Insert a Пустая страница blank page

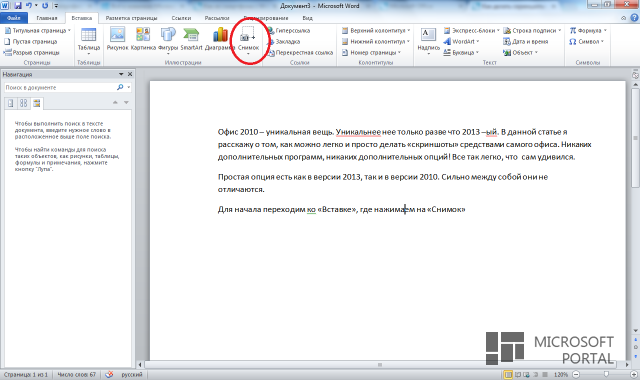pyautogui.click(x=31, y=42)
